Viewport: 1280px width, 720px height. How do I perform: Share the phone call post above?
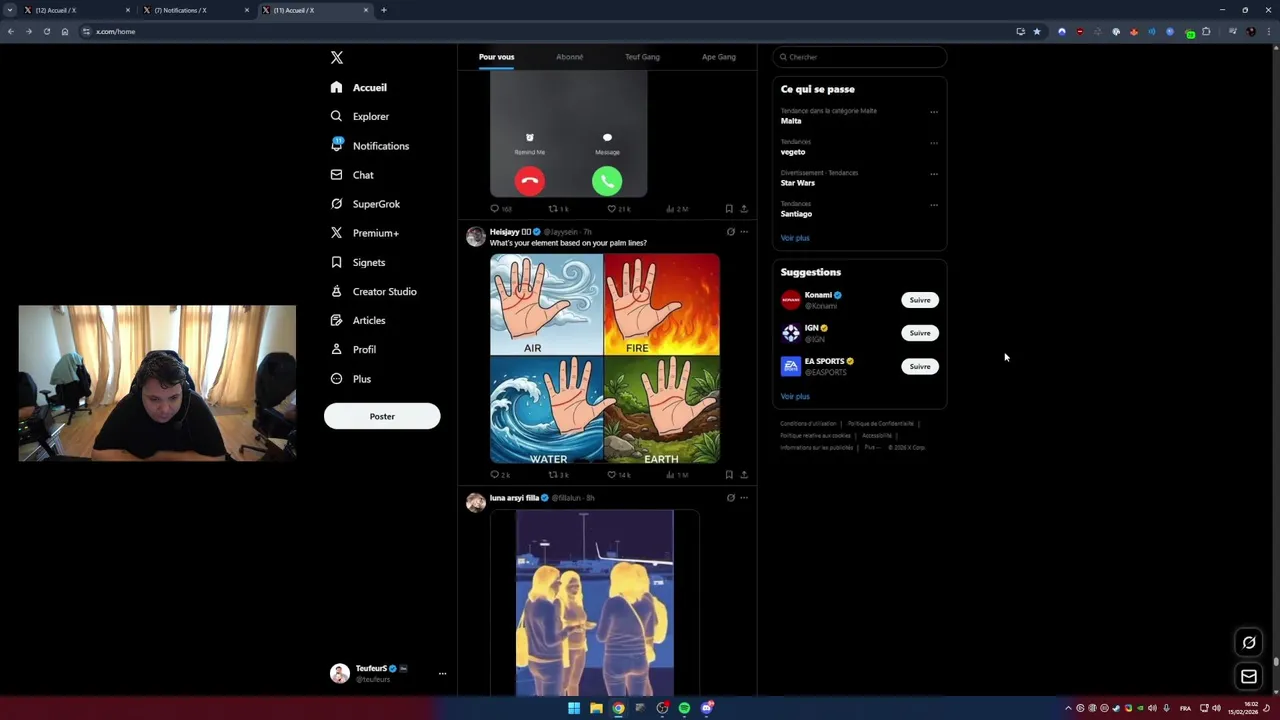point(744,209)
